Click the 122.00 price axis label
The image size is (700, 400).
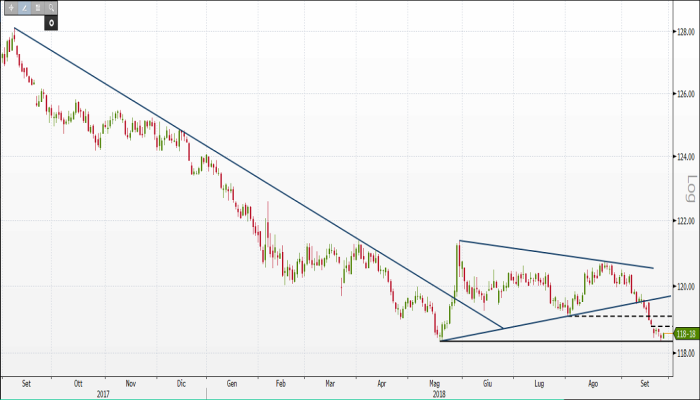[x=686, y=221]
